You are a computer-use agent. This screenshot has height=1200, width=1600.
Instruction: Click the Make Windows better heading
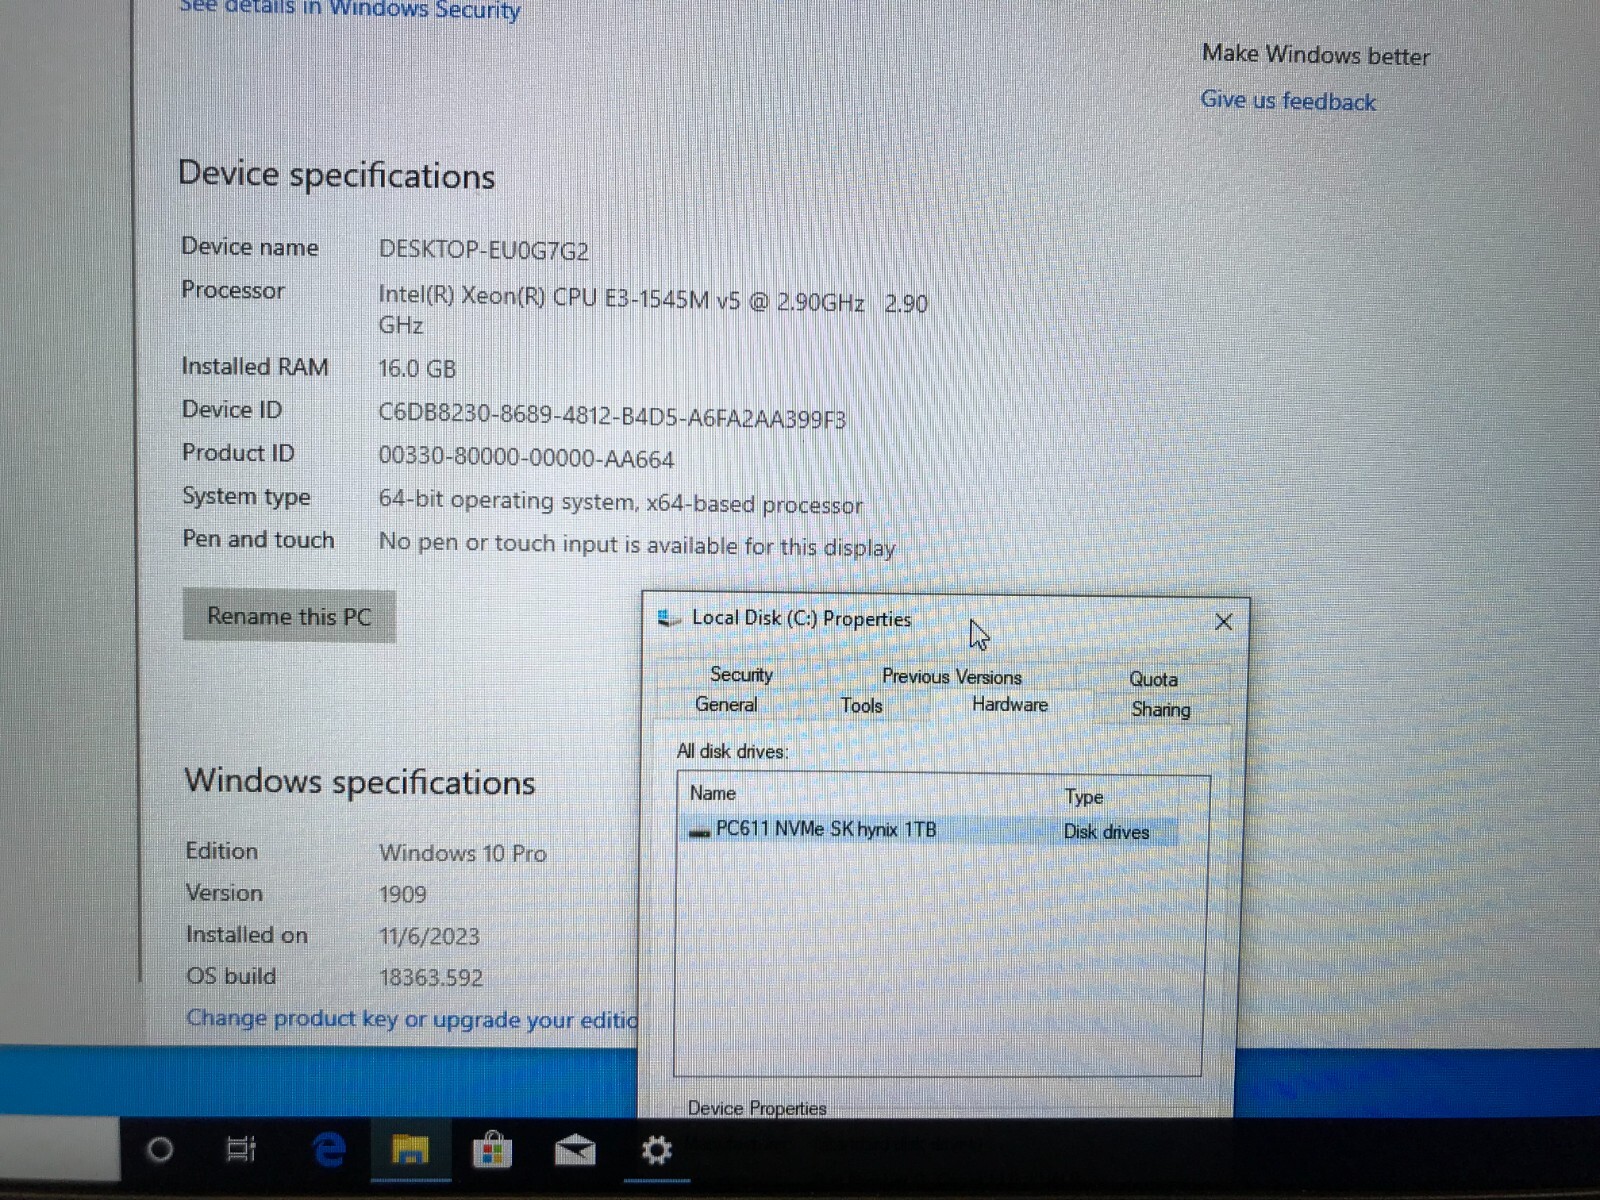pyautogui.click(x=1315, y=55)
